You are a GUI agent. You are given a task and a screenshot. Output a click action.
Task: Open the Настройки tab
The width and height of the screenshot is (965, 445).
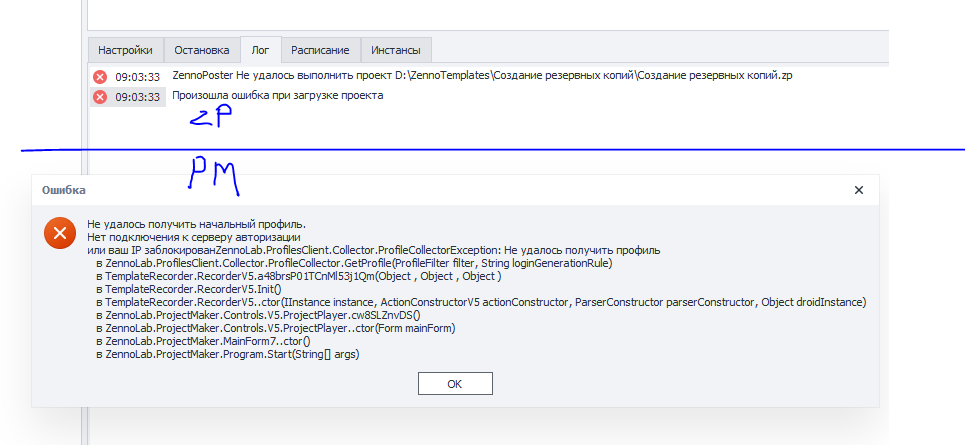[125, 50]
